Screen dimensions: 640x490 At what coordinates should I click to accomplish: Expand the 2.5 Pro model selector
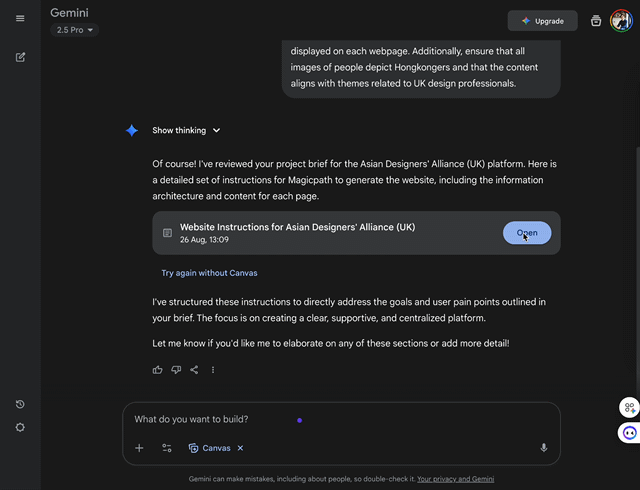(x=75, y=30)
